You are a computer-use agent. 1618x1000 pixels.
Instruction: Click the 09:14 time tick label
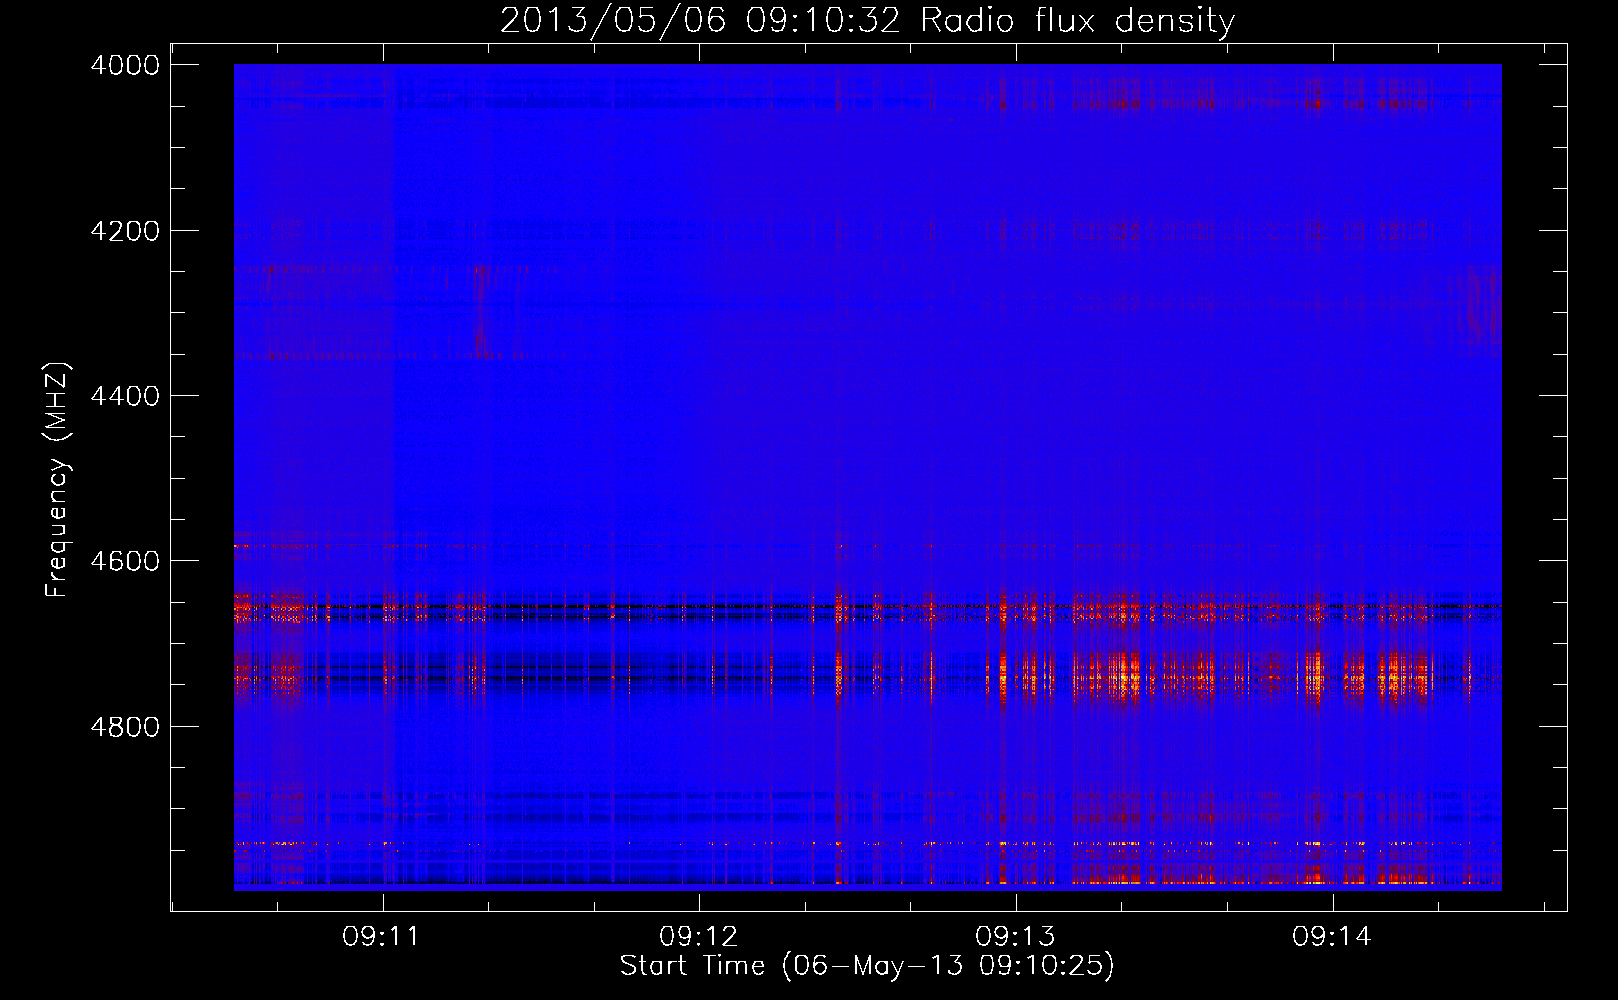point(1332,937)
